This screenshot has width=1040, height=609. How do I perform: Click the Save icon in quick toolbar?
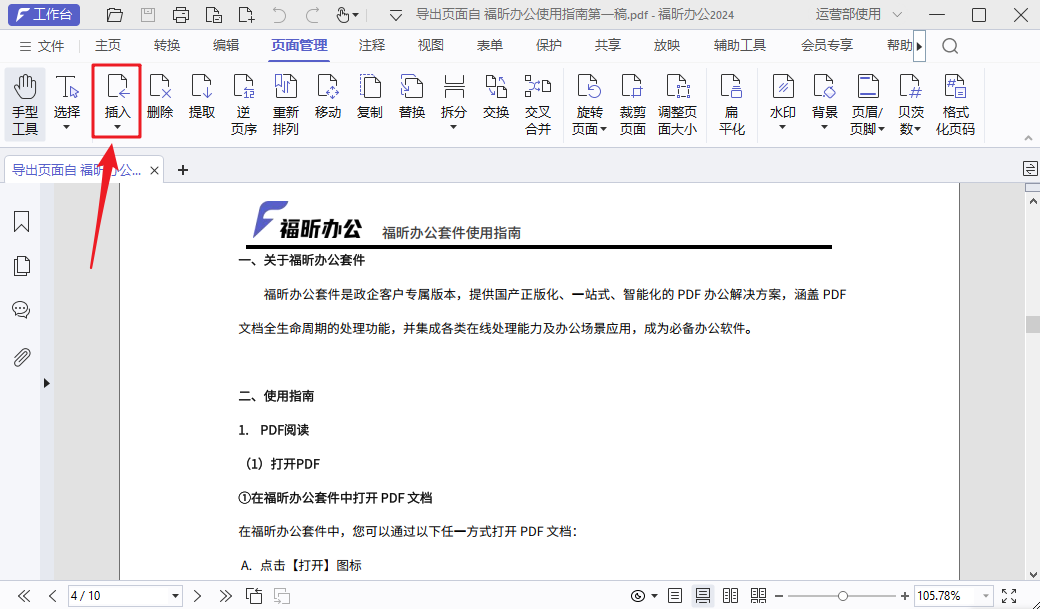[x=147, y=15]
